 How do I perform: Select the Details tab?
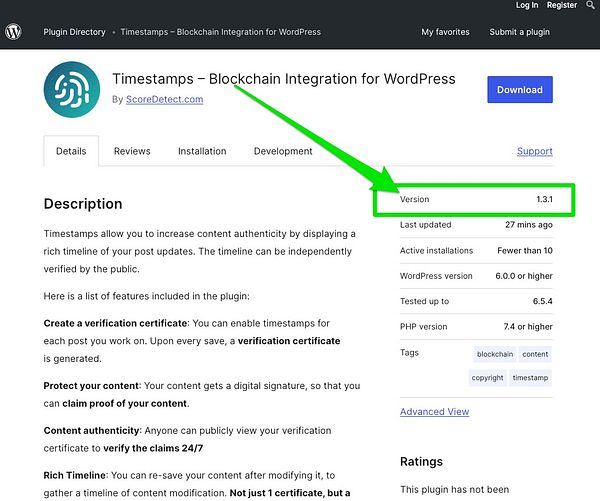point(71,151)
